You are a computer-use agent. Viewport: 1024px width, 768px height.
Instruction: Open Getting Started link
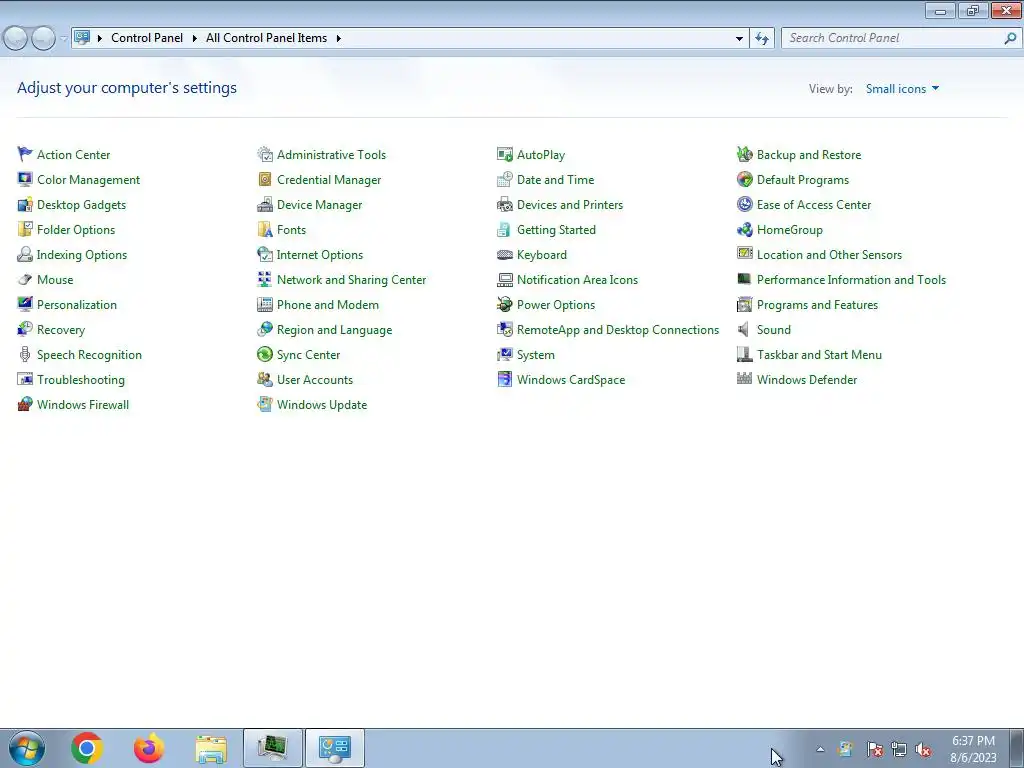pyautogui.click(x=556, y=229)
